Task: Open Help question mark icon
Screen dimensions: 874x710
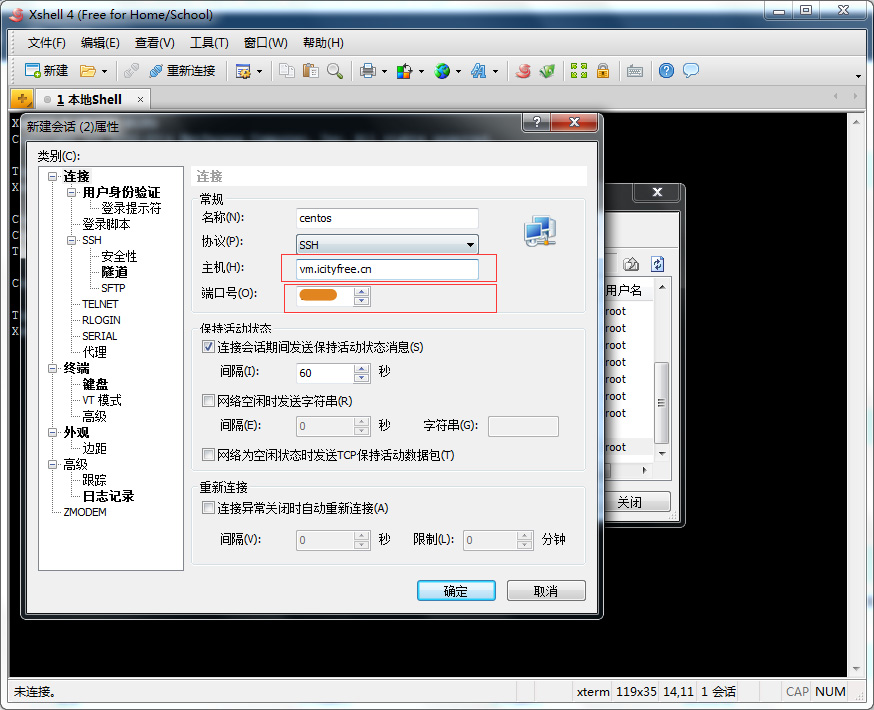Action: (666, 71)
